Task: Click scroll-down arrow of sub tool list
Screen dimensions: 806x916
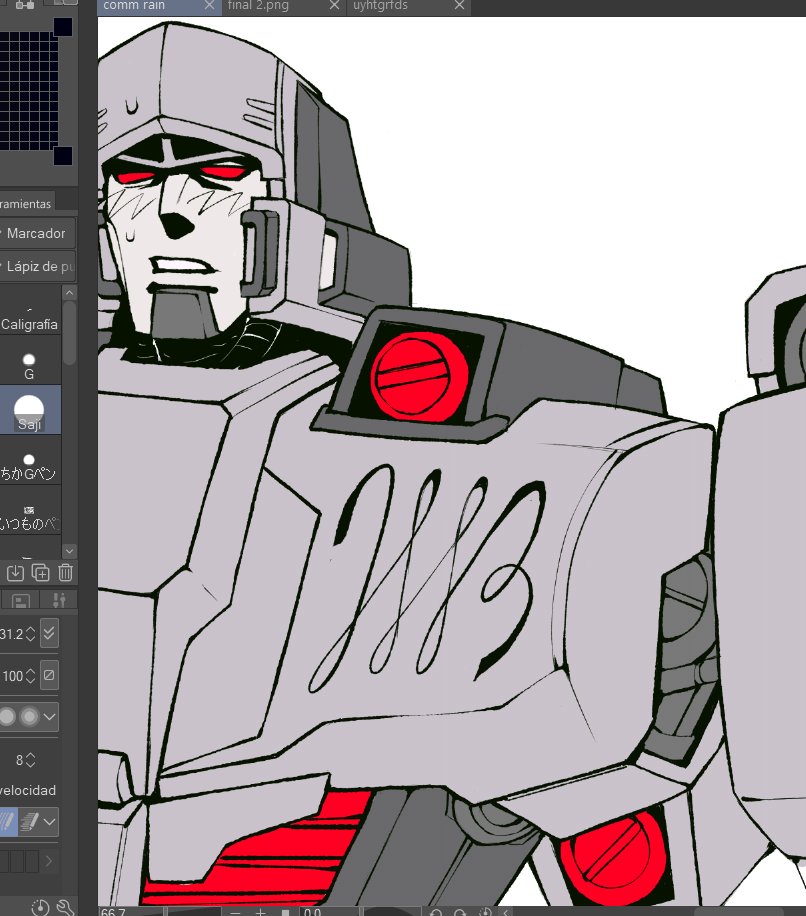Action: (x=69, y=550)
